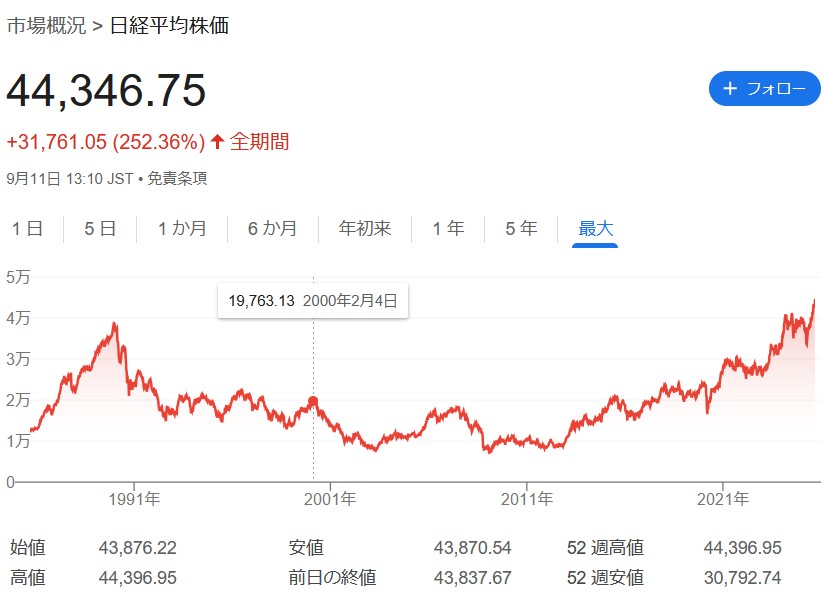
Task: Click the 高値 label in the left column
Action: [x=28, y=577]
